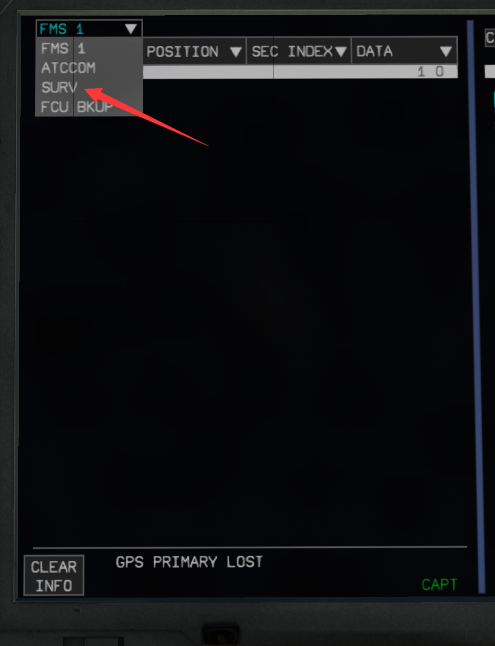The width and height of the screenshot is (495, 646).
Task: Click the 1 0 indicator on title bar
Action: (430, 72)
